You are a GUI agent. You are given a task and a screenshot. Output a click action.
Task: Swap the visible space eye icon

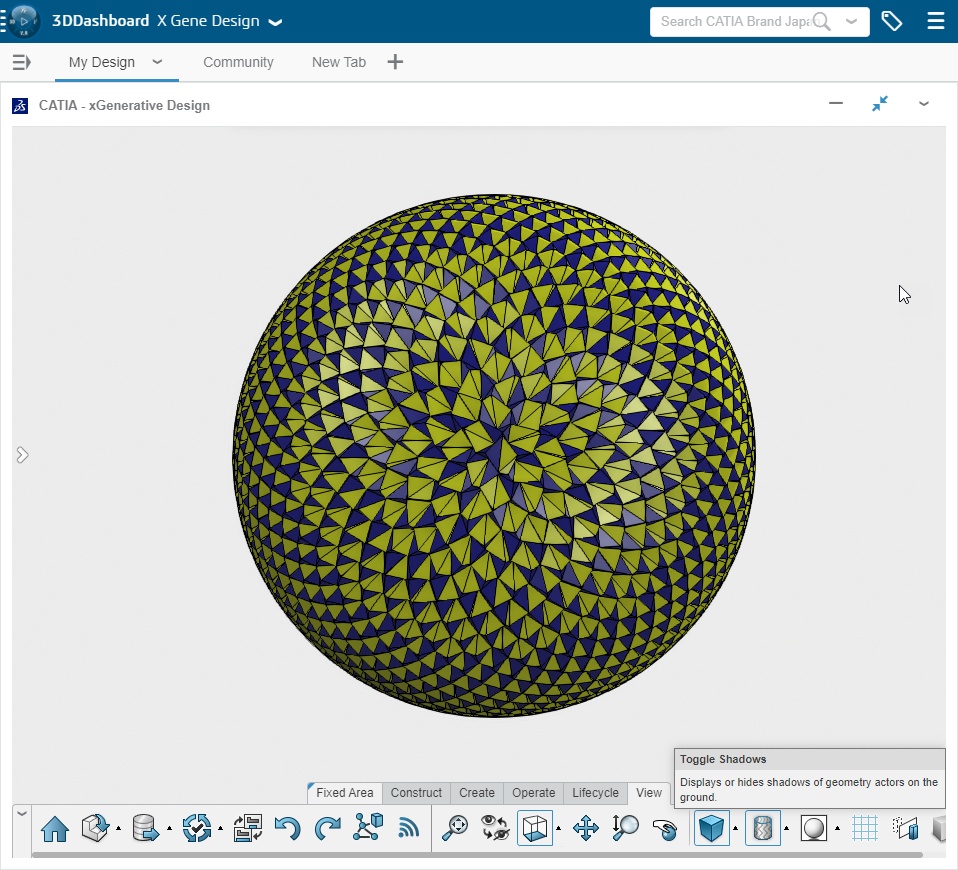pyautogui.click(x=495, y=828)
